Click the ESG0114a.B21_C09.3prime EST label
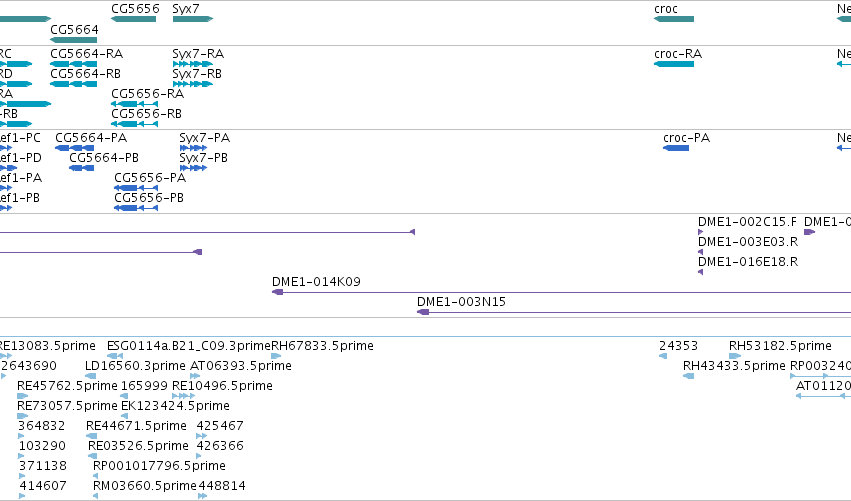This screenshot has height=501, width=851. click(188, 346)
